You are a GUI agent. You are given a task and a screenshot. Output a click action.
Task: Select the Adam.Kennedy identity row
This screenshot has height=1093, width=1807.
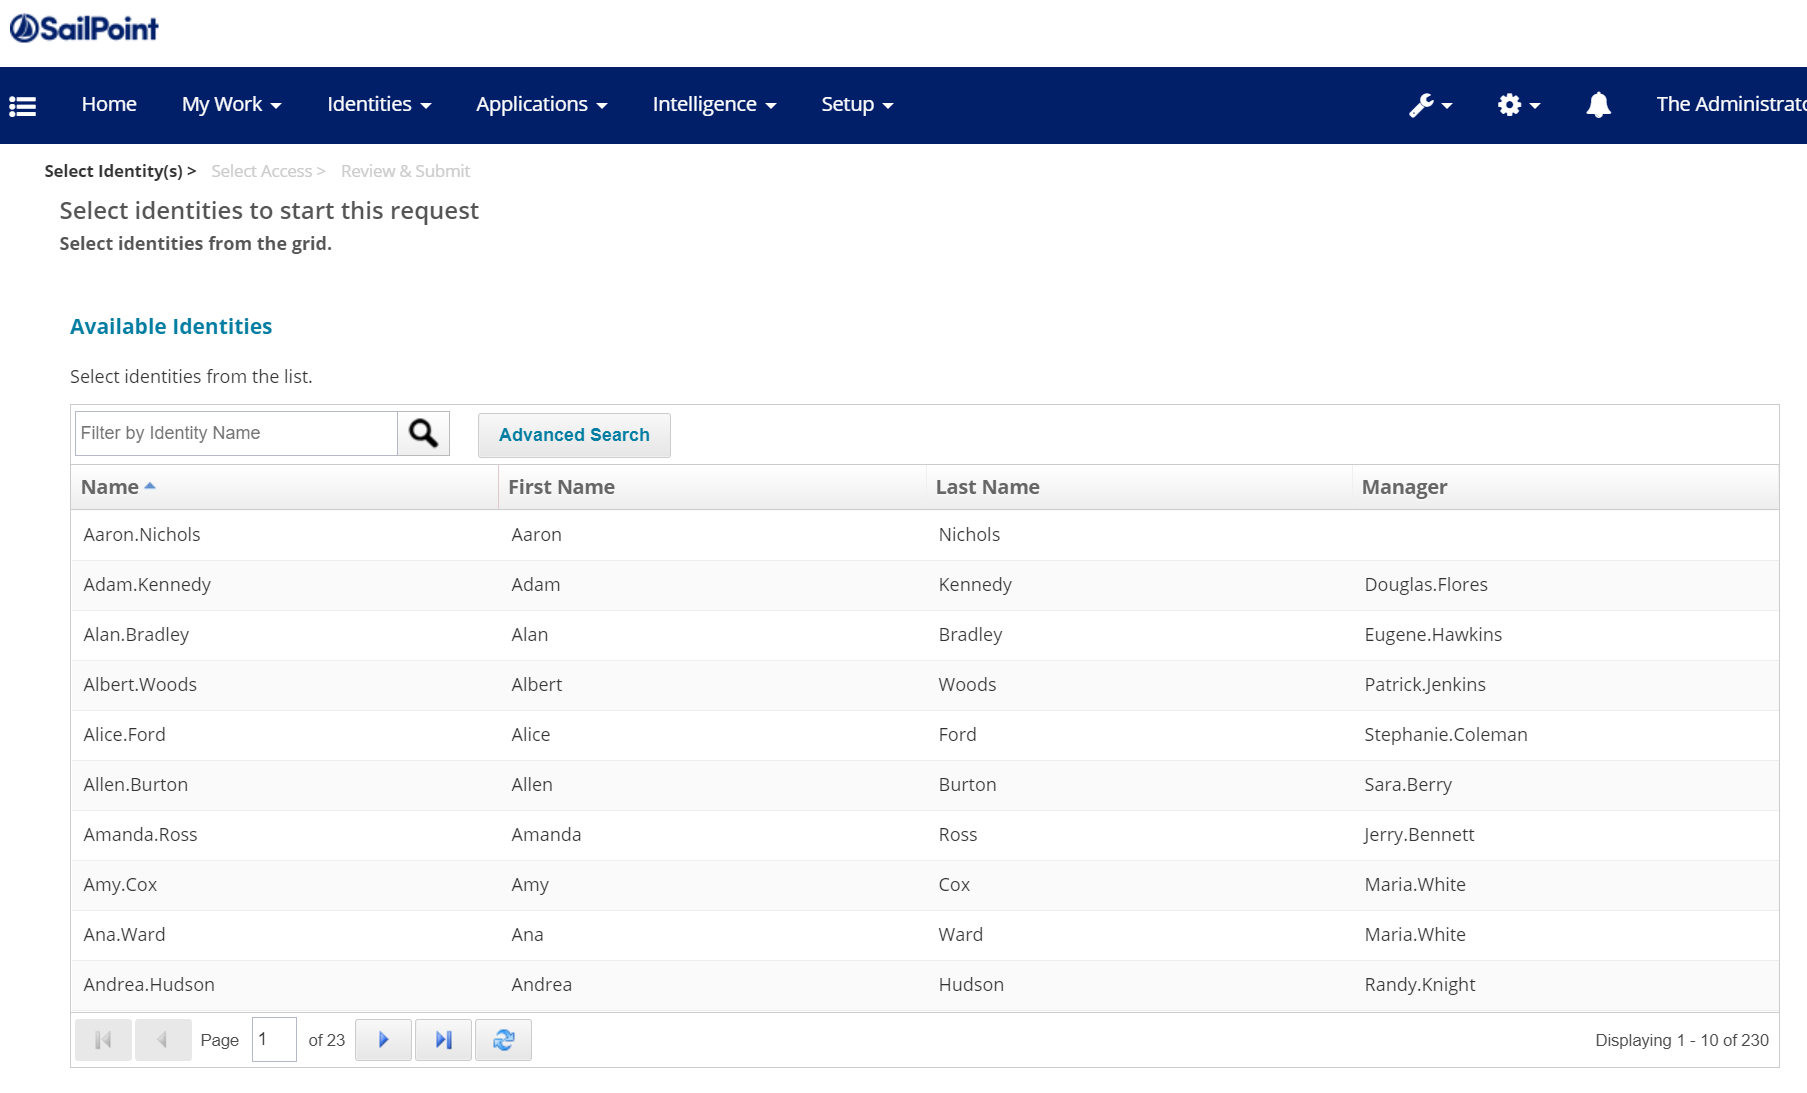(925, 585)
